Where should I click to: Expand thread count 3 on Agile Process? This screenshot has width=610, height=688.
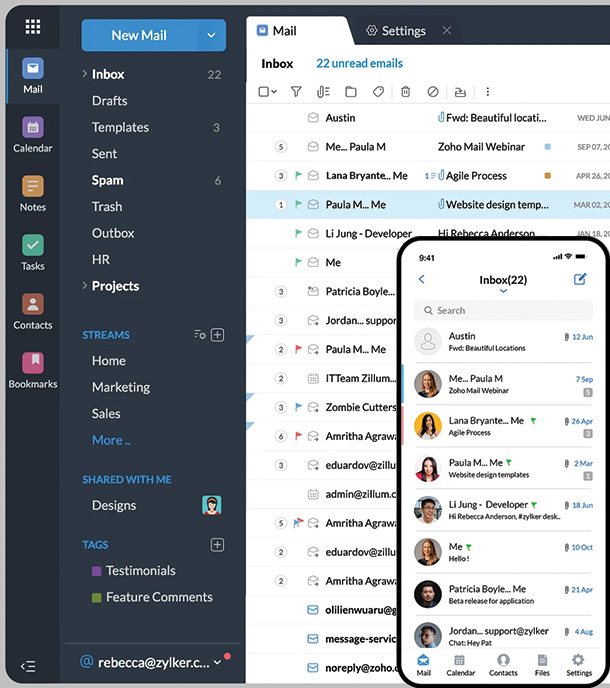pos(281,176)
